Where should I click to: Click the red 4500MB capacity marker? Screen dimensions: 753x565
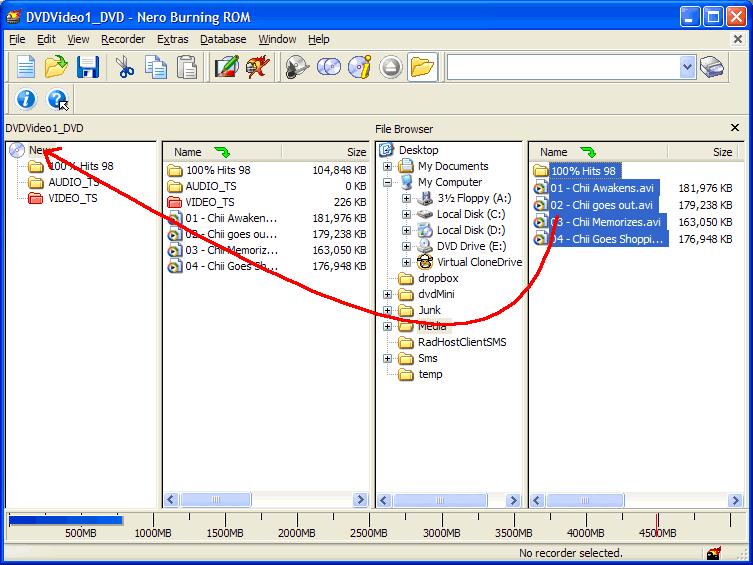click(657, 525)
